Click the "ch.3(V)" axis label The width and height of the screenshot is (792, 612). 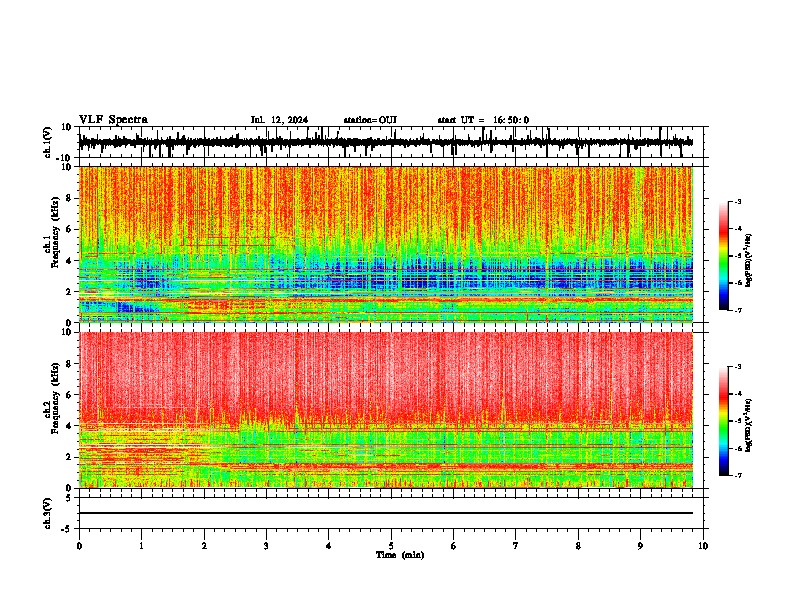[x=48, y=513]
